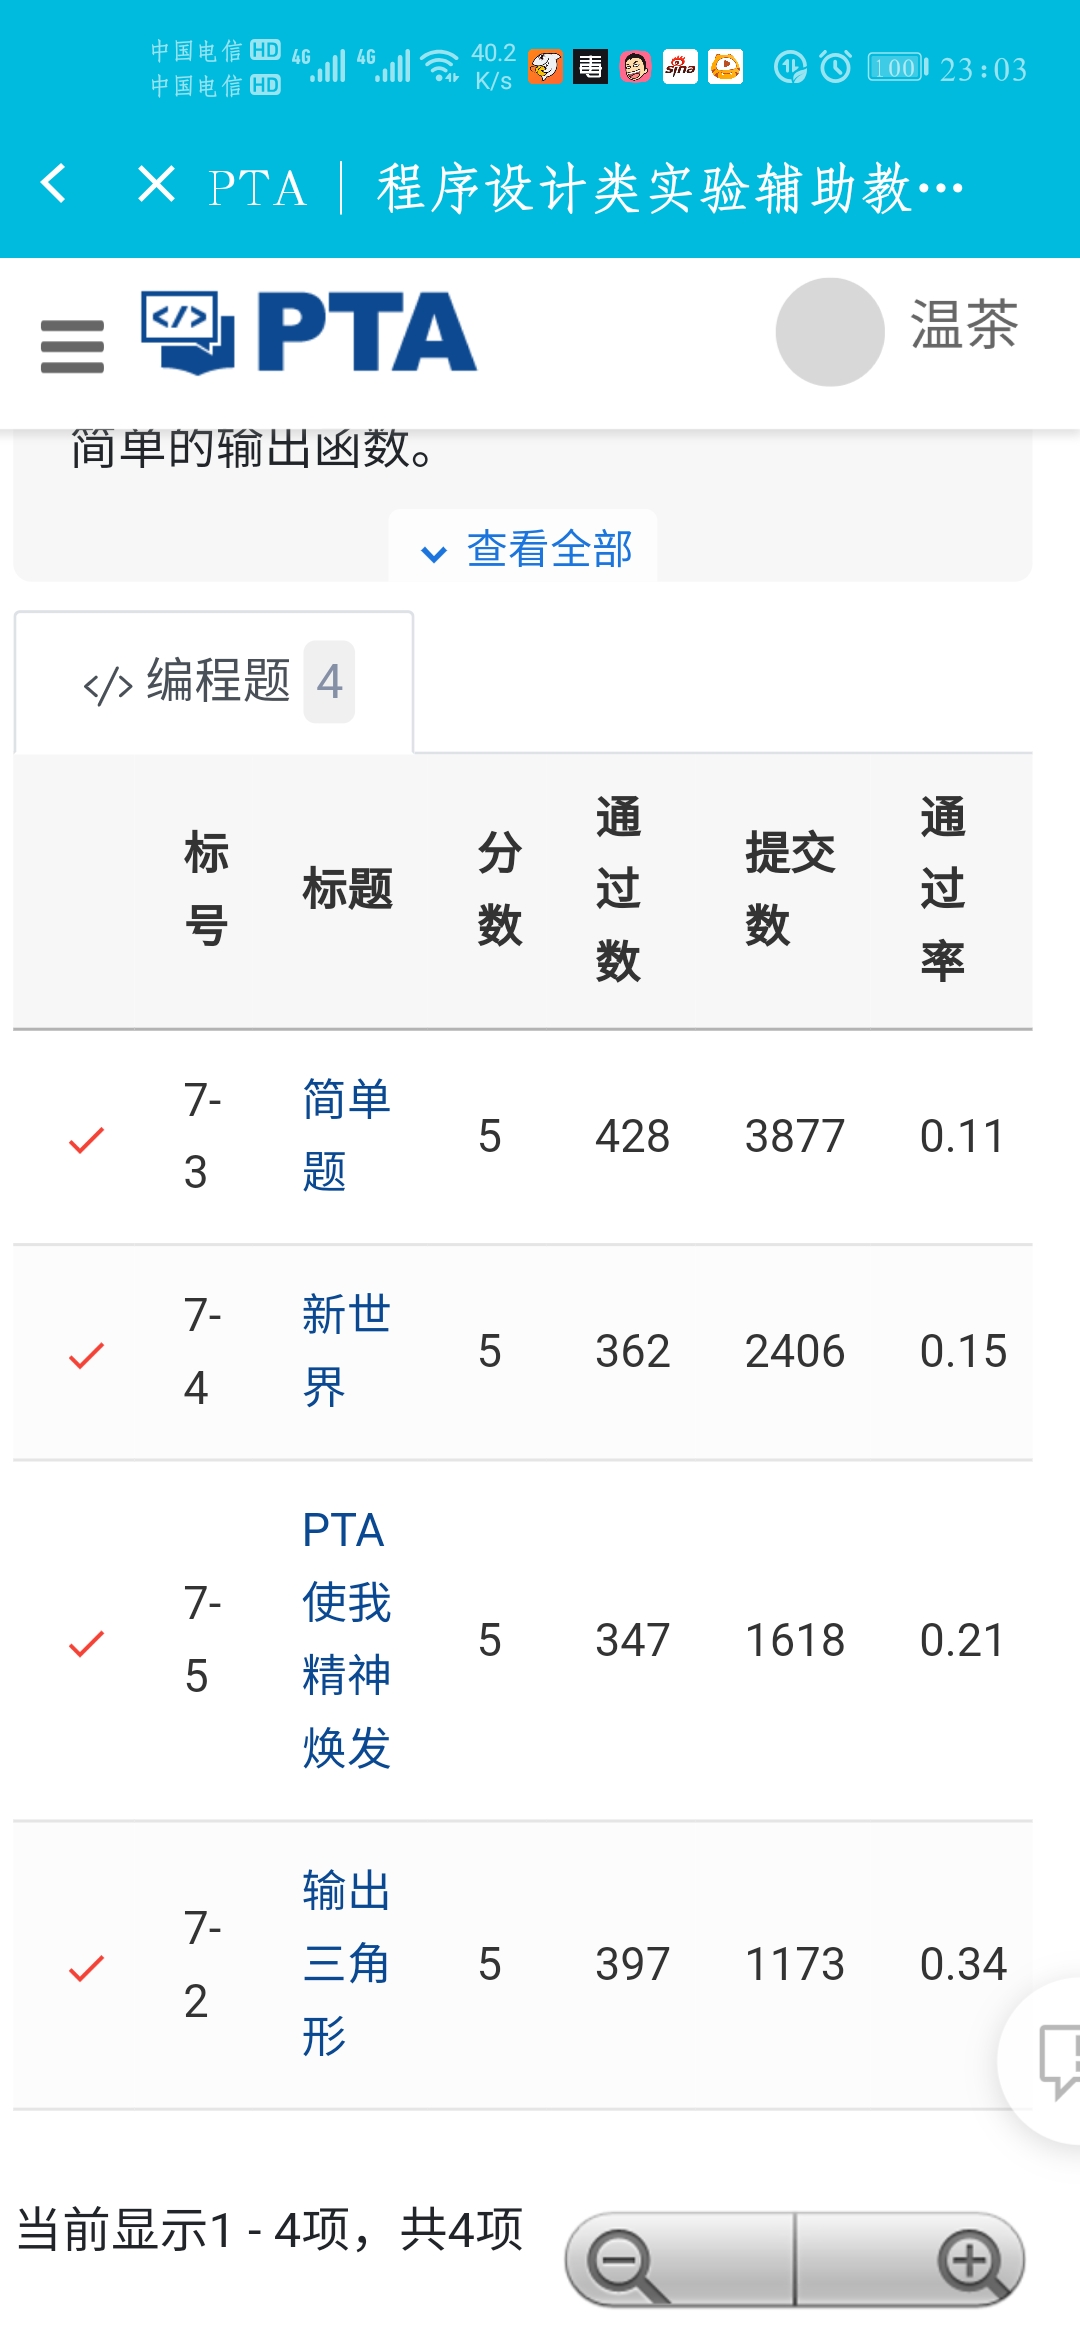Image resolution: width=1080 pixels, height=2340 pixels.
Task: Tap the 提交数 column header
Action: coord(789,888)
